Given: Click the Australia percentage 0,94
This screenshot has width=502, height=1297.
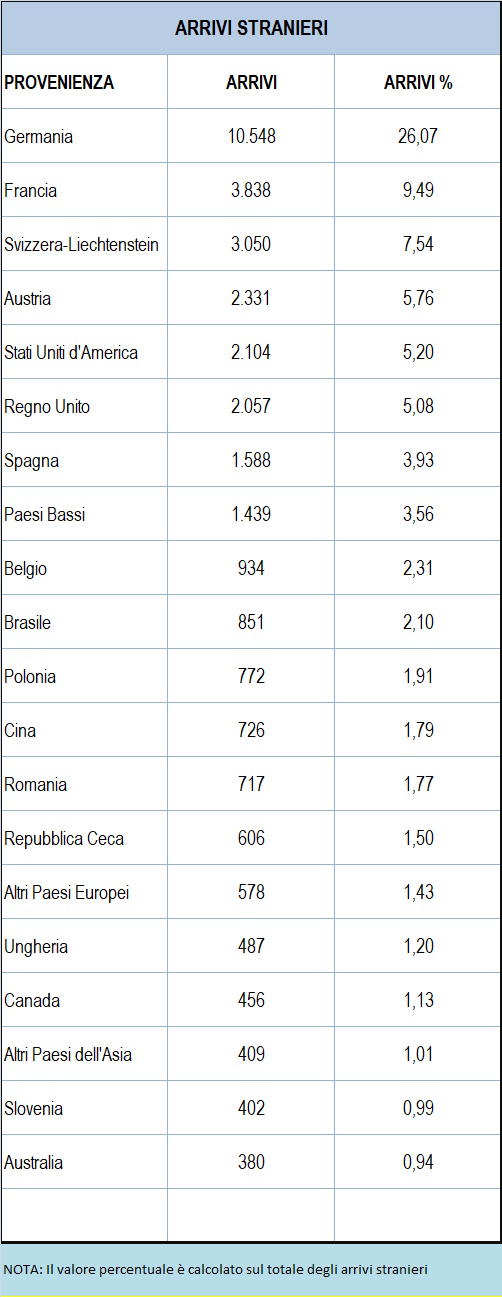Looking at the screenshot, I should (x=418, y=1162).
